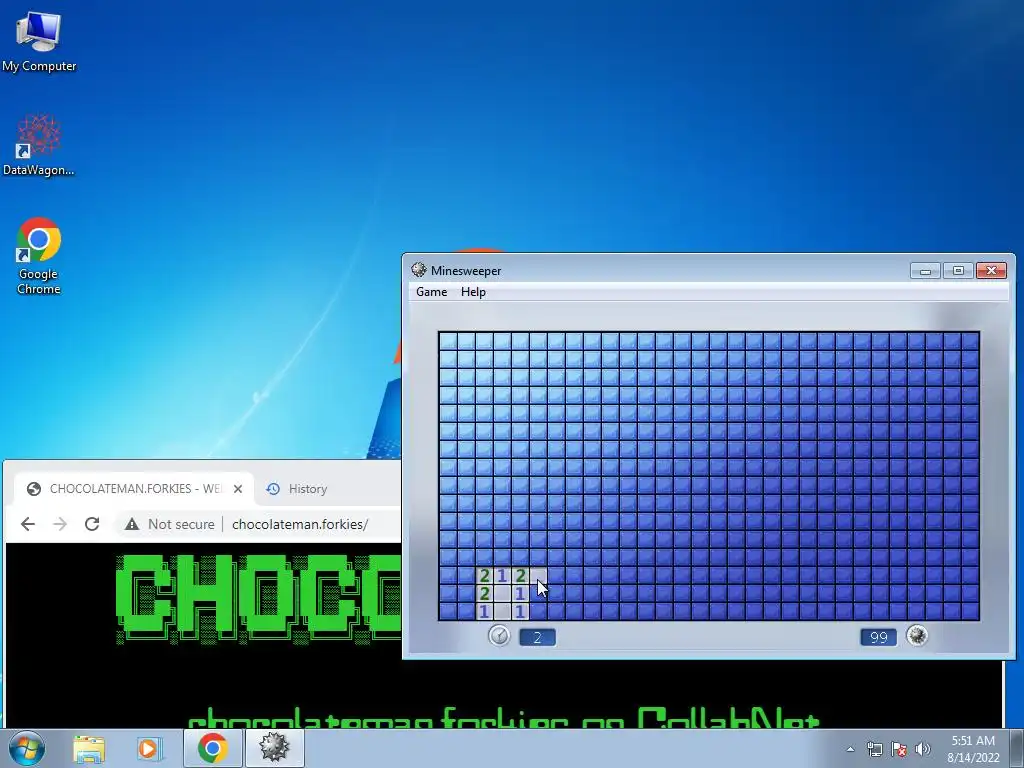Open the Game menu in Minesweeper

click(432, 292)
